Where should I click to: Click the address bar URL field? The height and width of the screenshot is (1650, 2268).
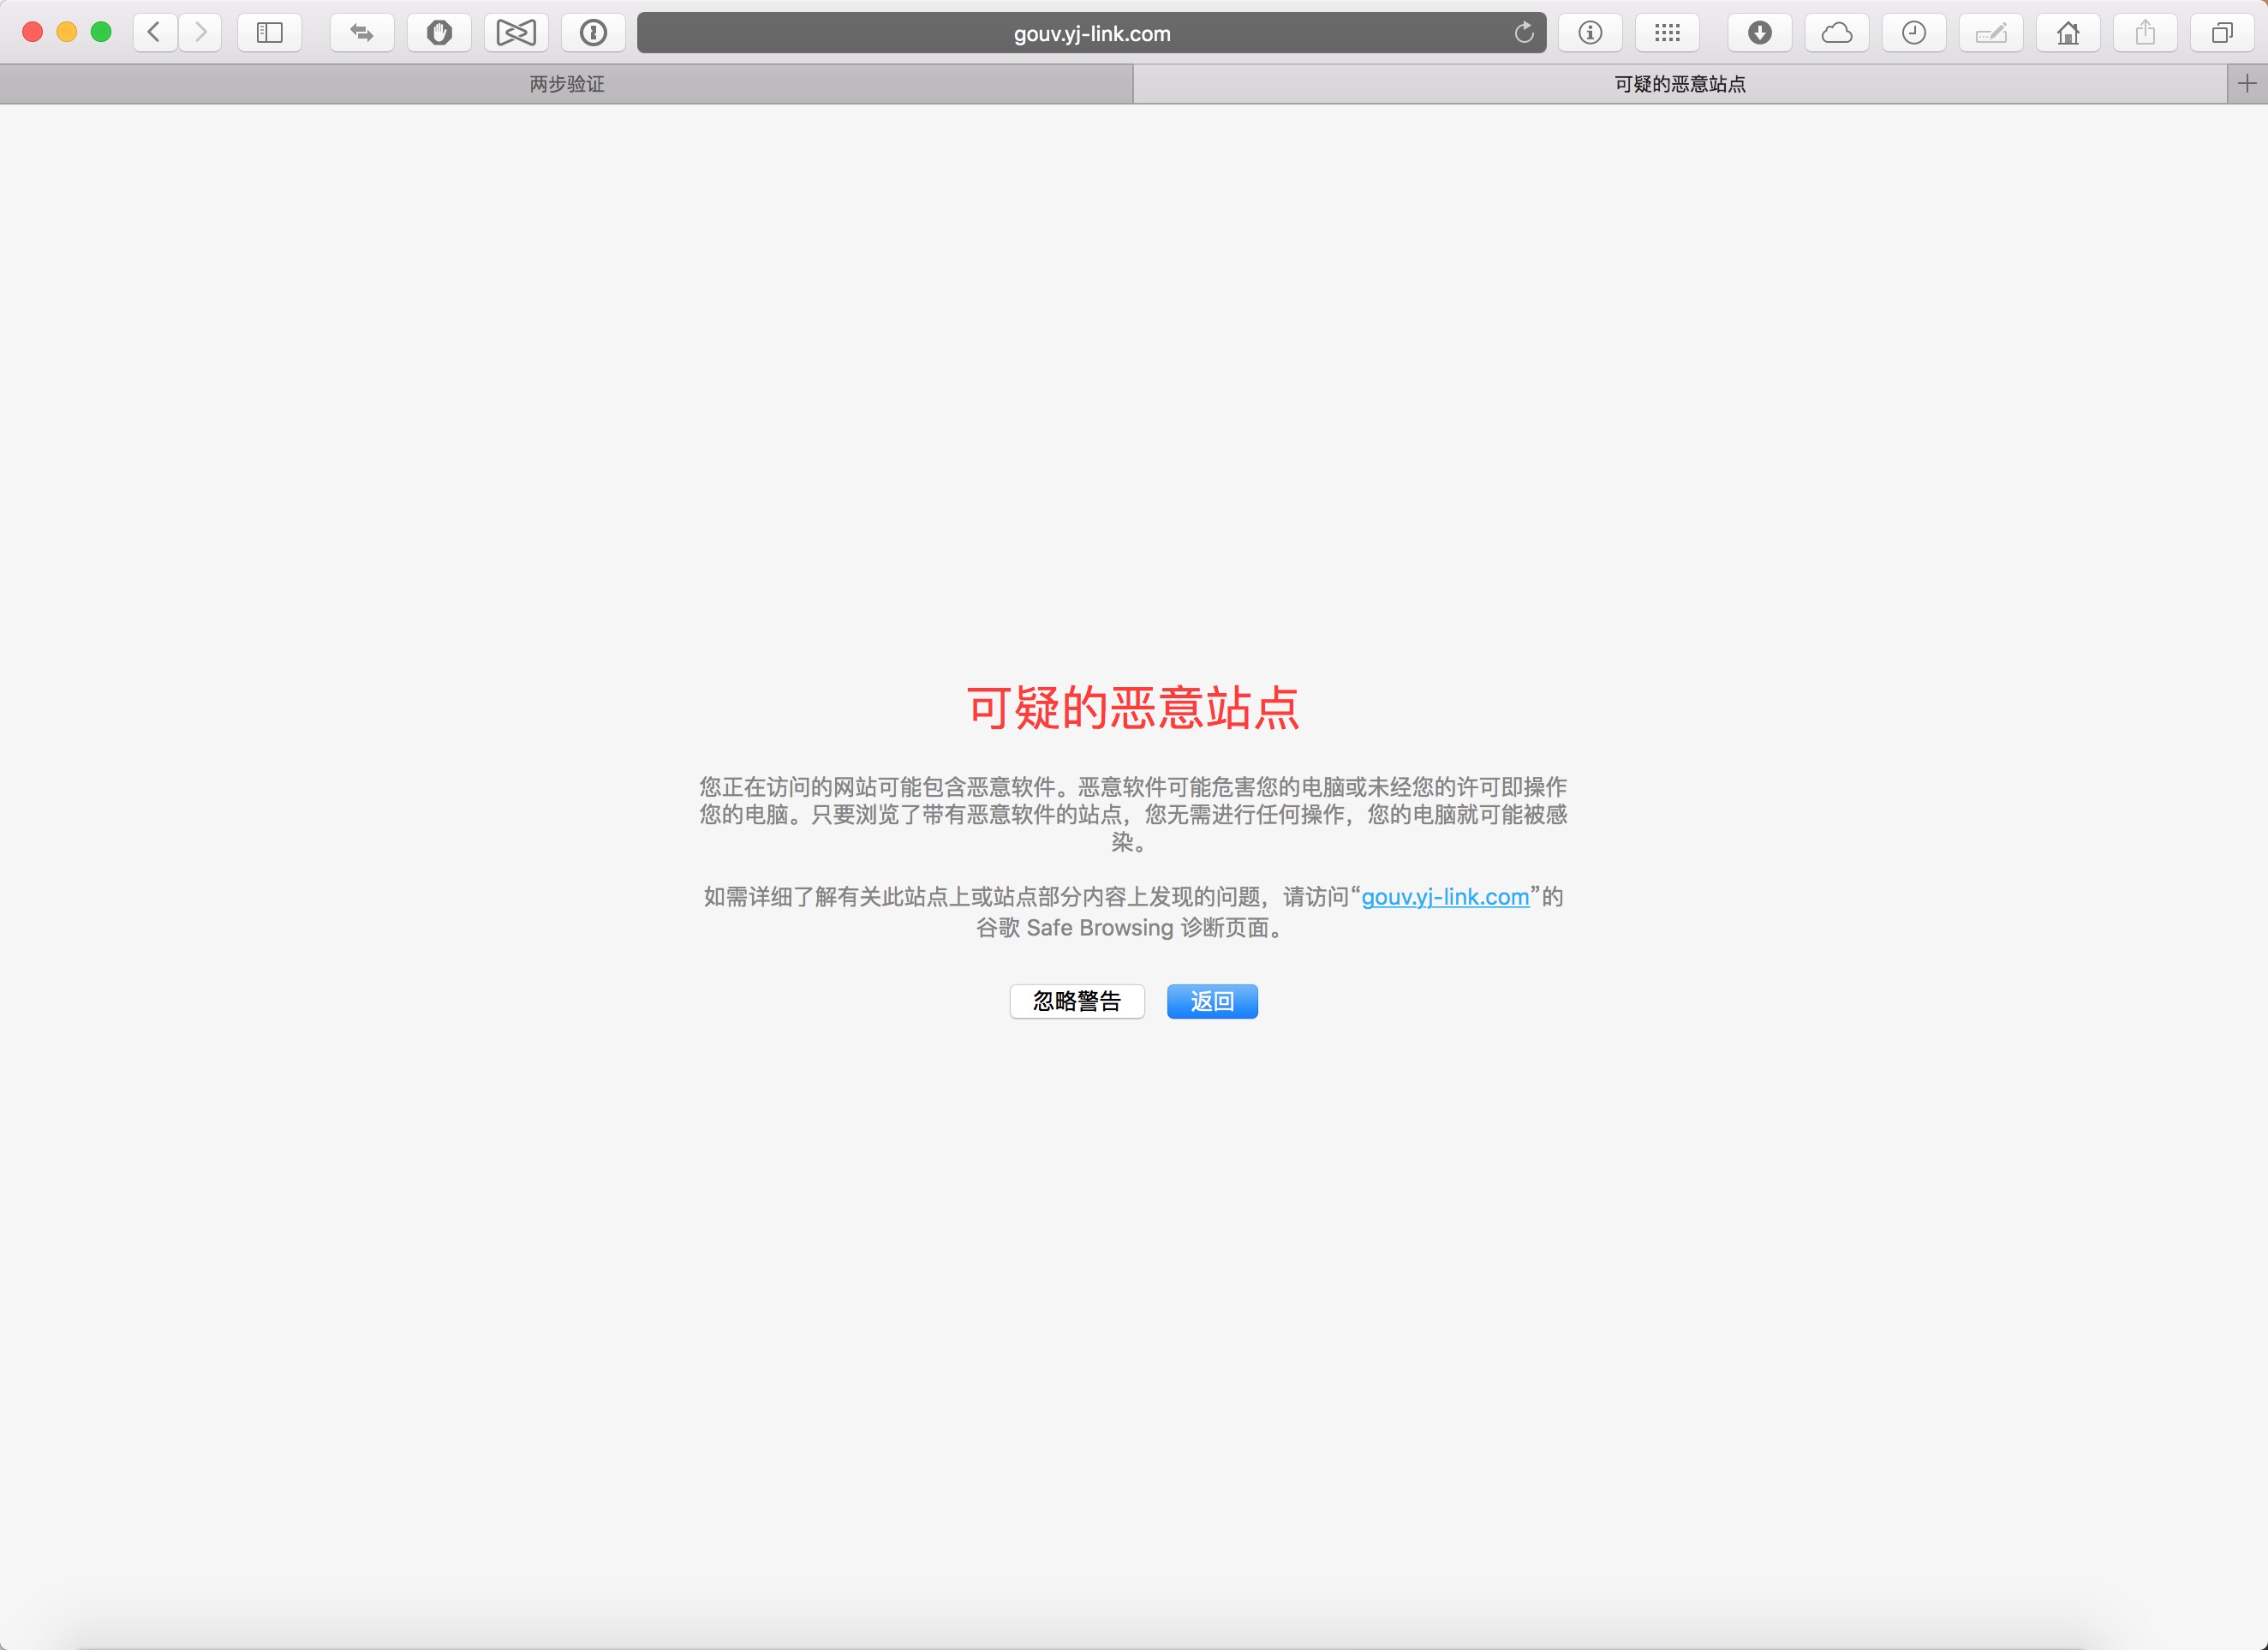1090,33
